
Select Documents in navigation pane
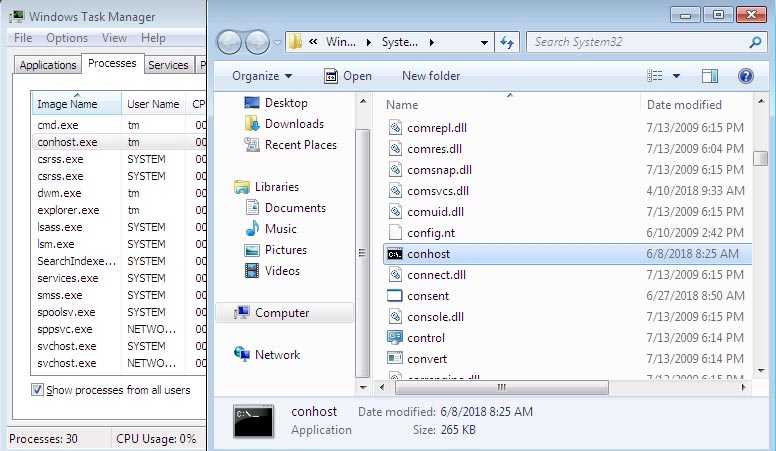pyautogui.click(x=286, y=208)
